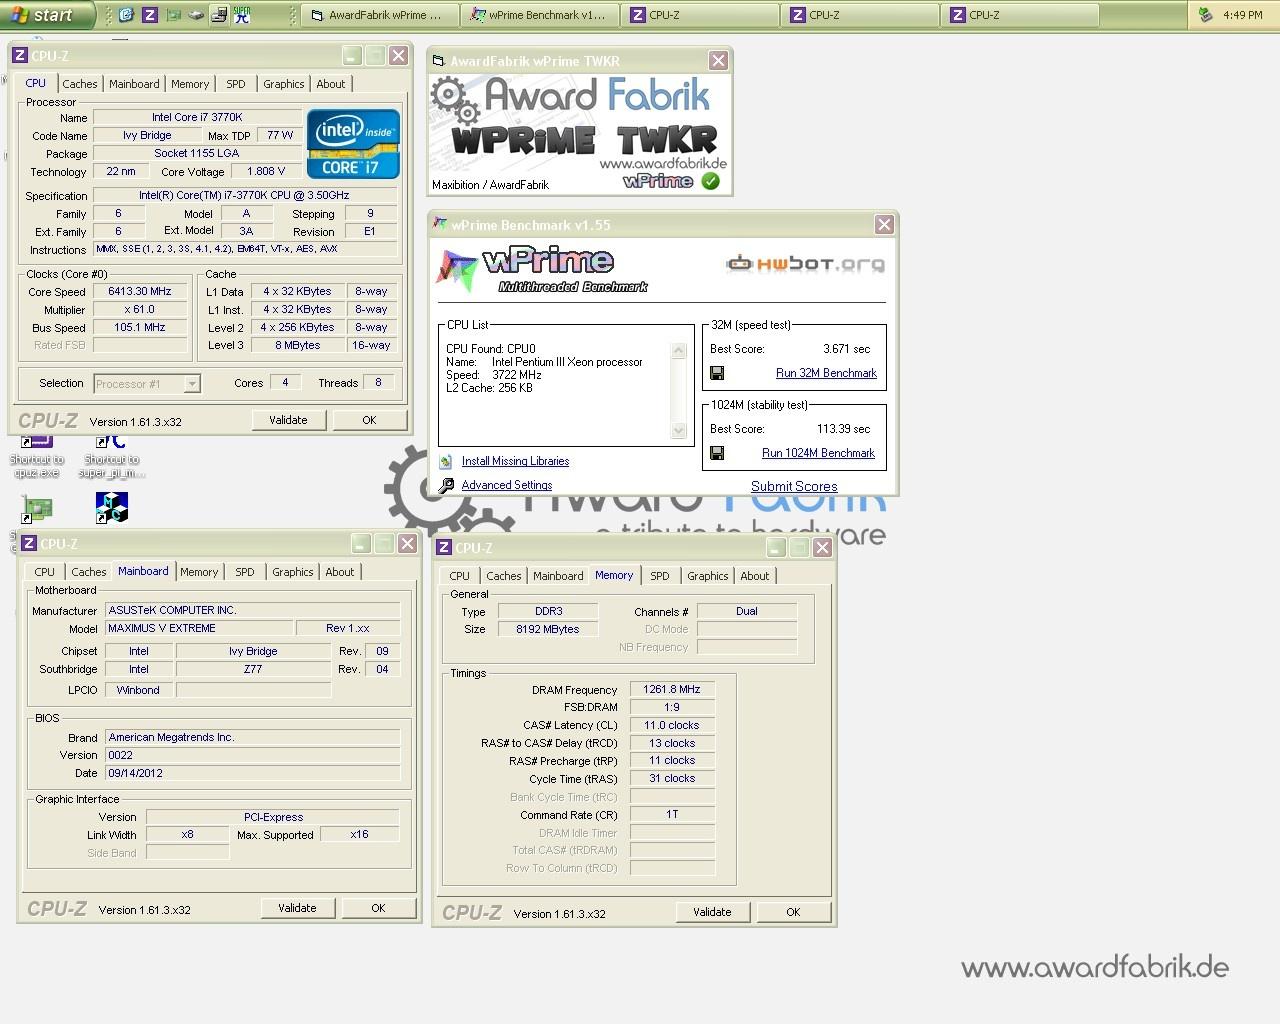Image resolution: width=1280 pixels, height=1024 pixels.
Task: Close the wPrime Benchmark v1.55 window
Action: click(x=884, y=225)
